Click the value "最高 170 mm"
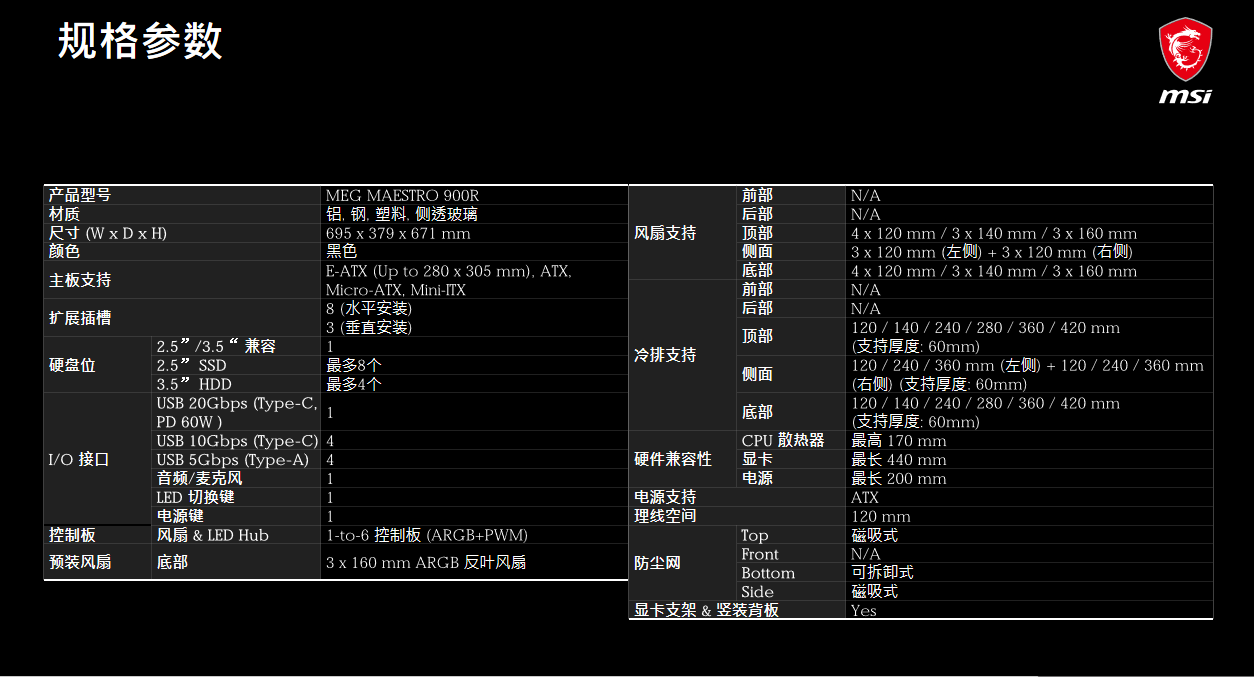1254x677 pixels. tap(899, 441)
